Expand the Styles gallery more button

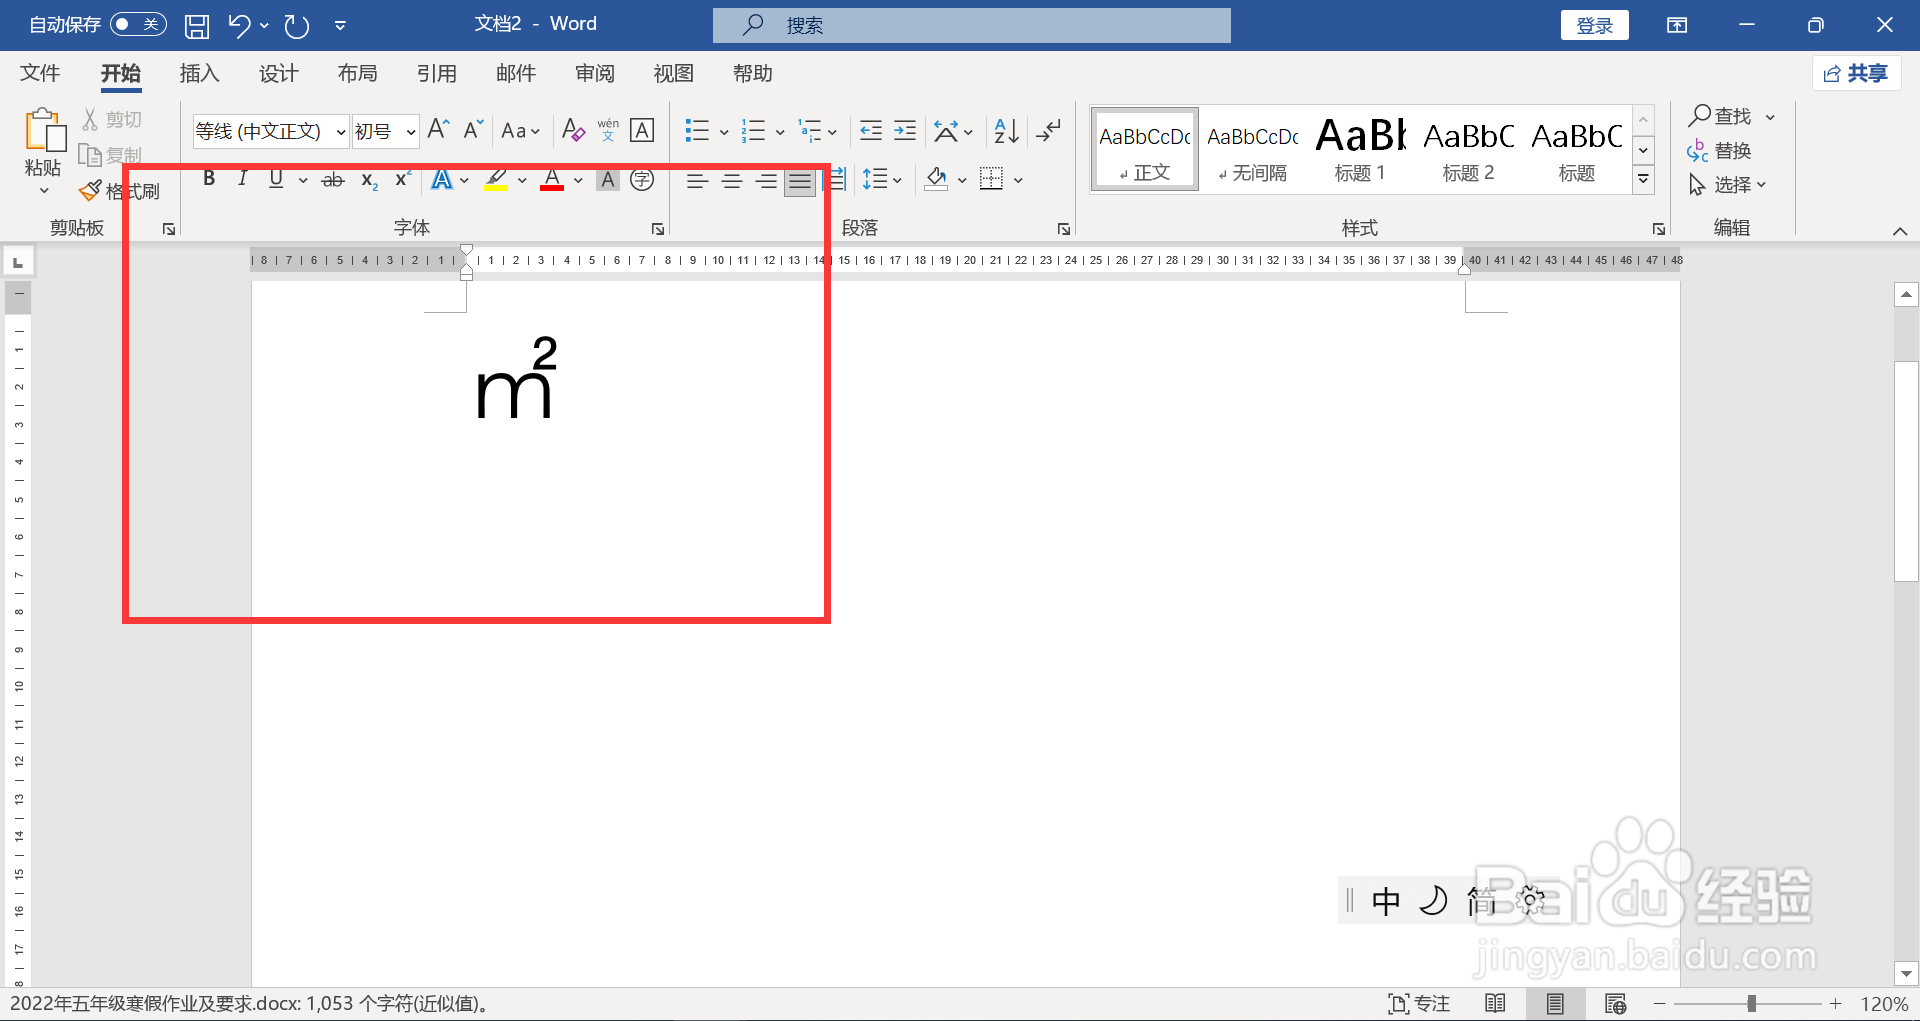tap(1643, 180)
